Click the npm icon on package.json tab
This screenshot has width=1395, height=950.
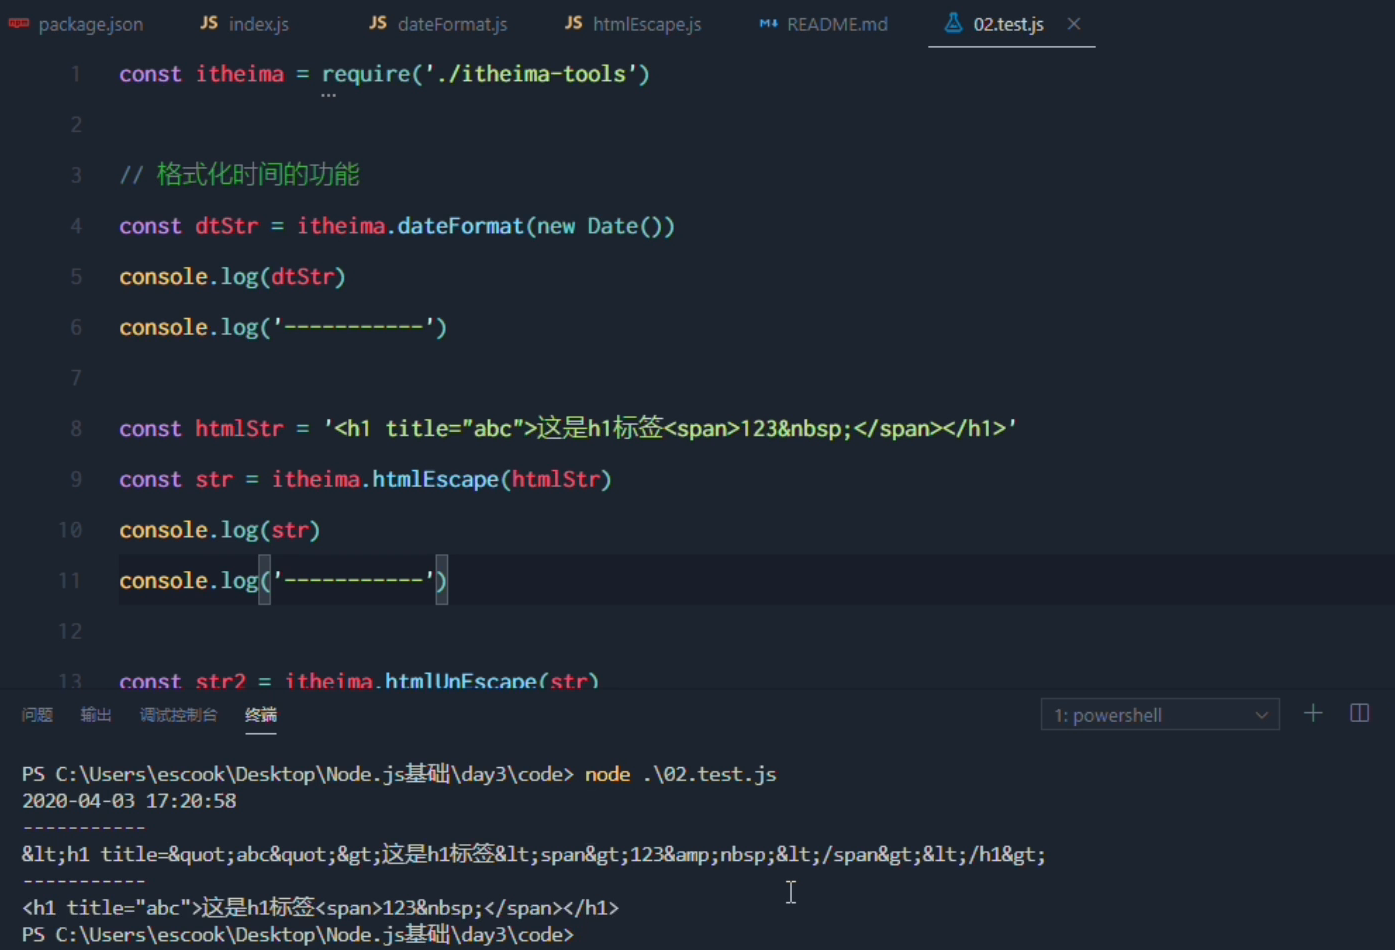click(x=18, y=23)
